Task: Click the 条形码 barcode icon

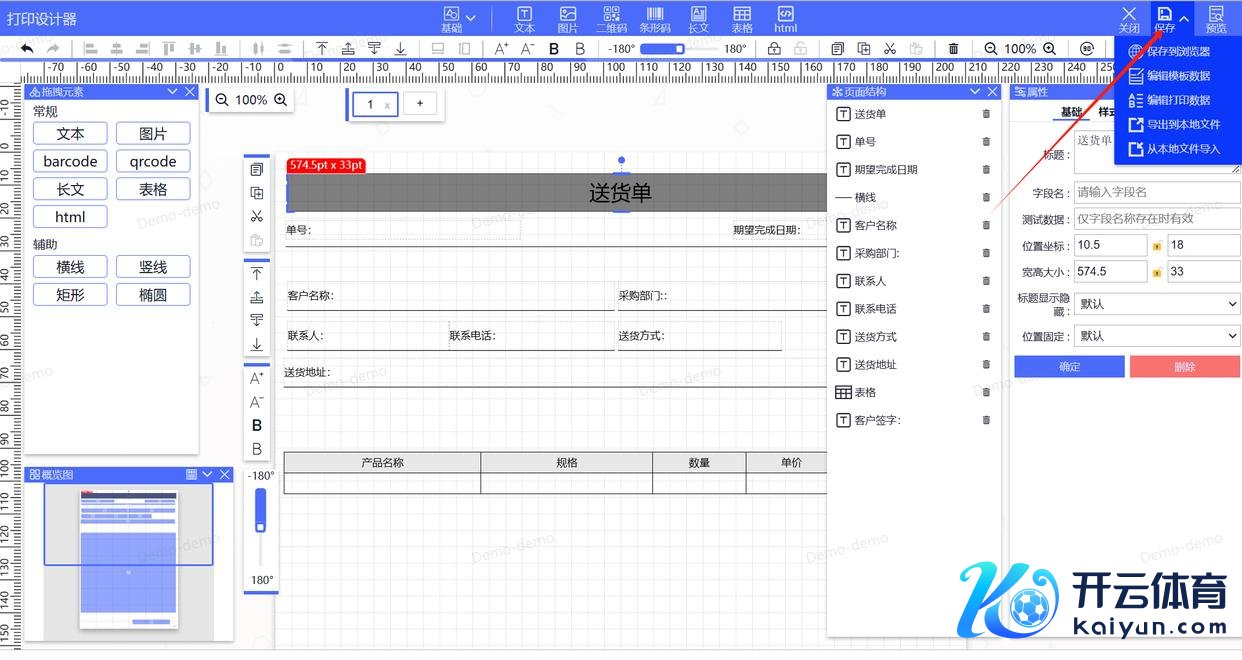Action: pos(655,19)
